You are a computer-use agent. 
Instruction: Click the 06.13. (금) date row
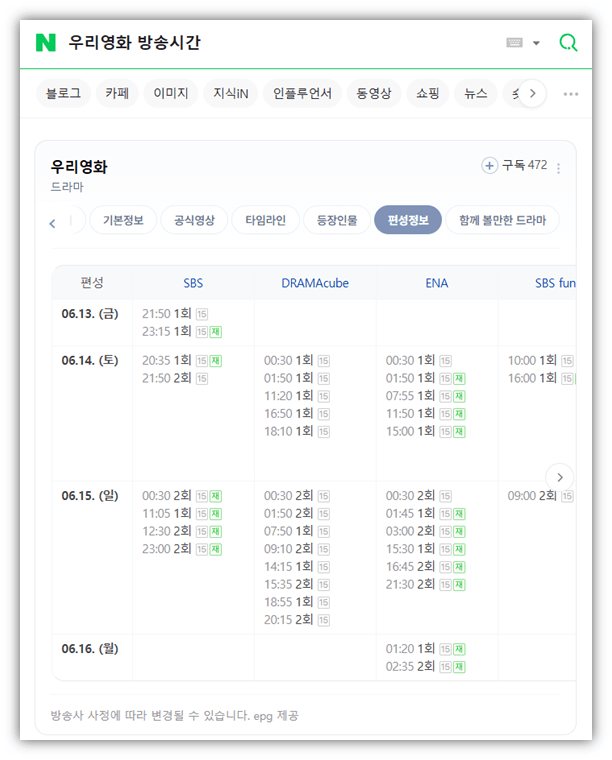90,314
